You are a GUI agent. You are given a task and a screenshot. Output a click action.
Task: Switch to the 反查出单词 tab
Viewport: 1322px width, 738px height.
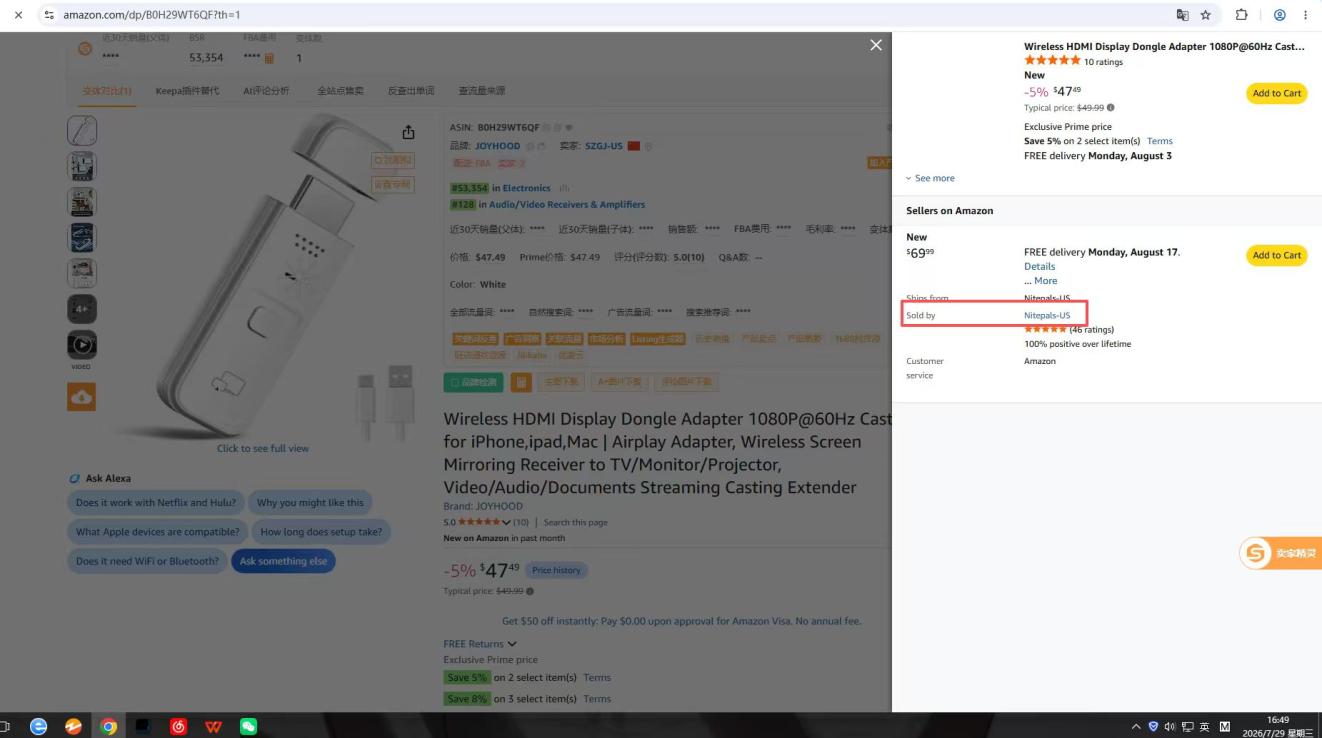coord(411,91)
